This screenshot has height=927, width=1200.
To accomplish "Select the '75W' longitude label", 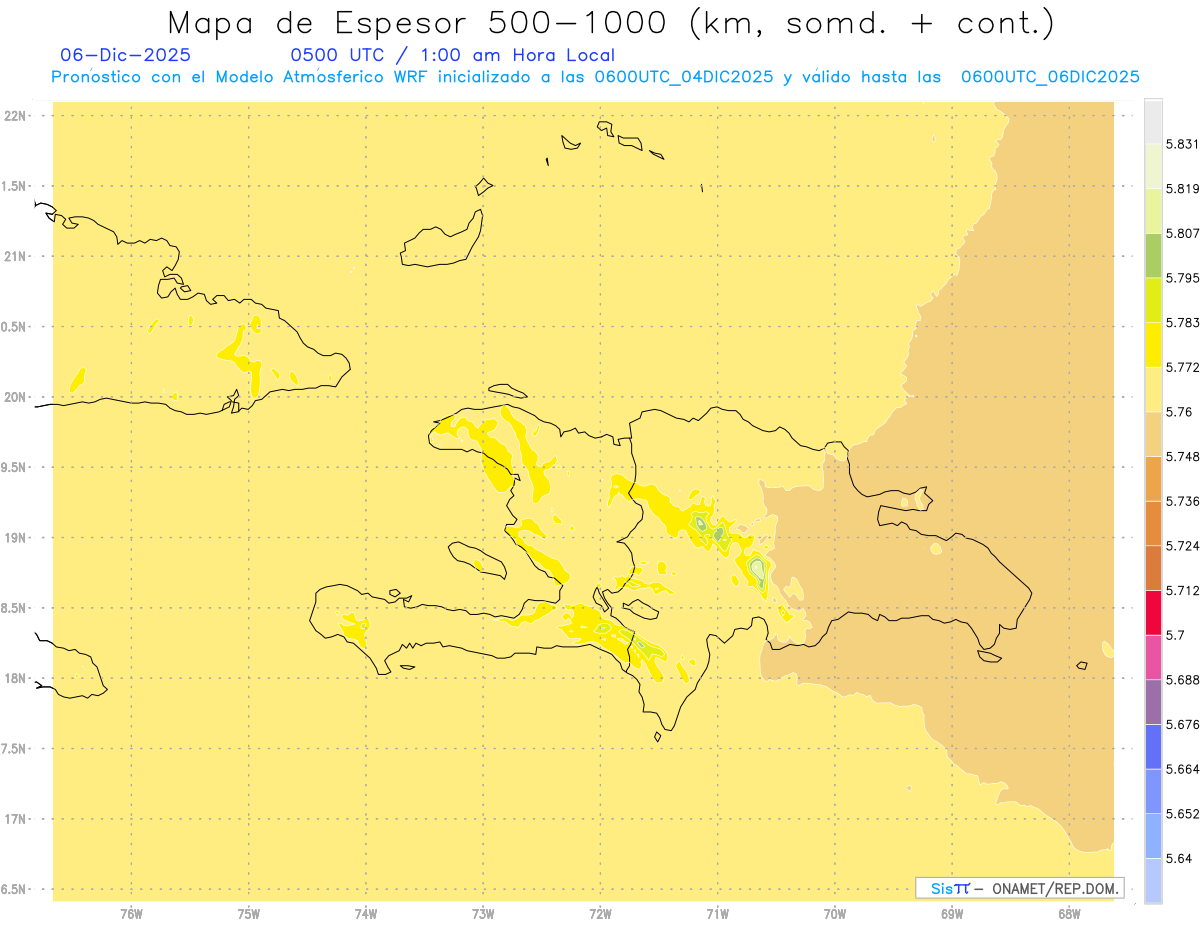I will [x=249, y=915].
